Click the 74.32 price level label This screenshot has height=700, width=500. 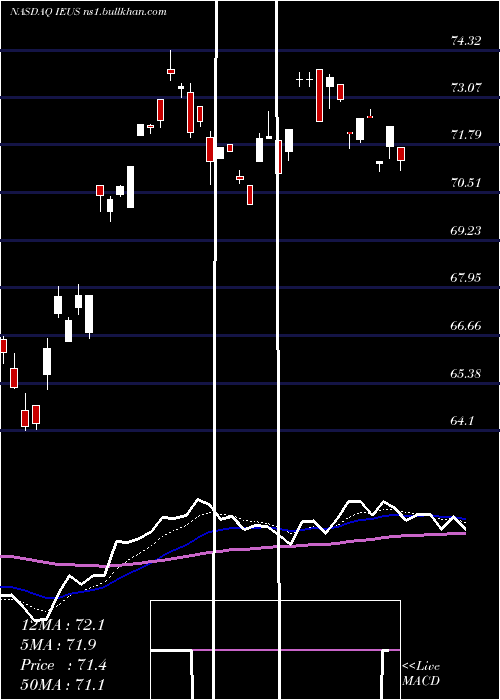coord(466,41)
